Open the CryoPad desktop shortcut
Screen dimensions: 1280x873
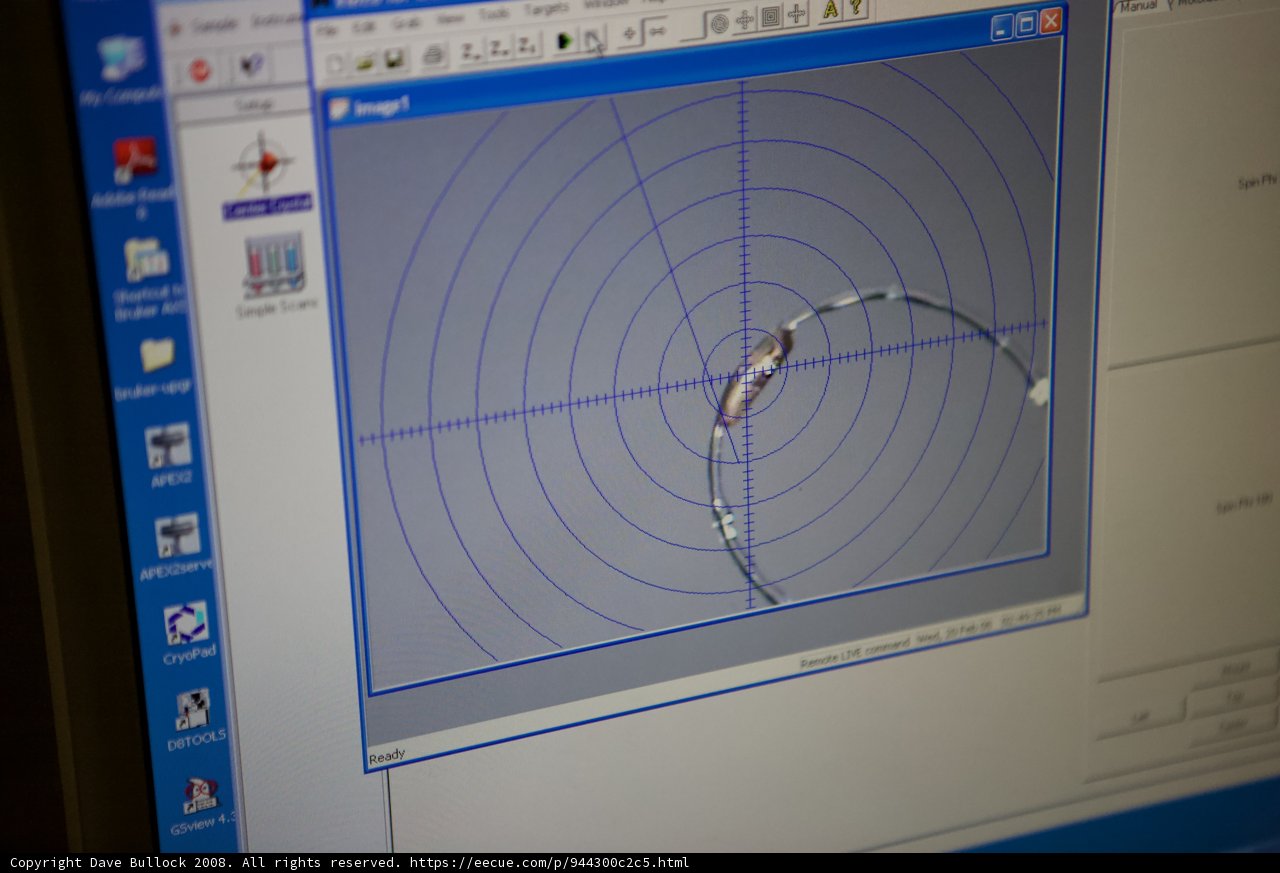[x=188, y=634]
